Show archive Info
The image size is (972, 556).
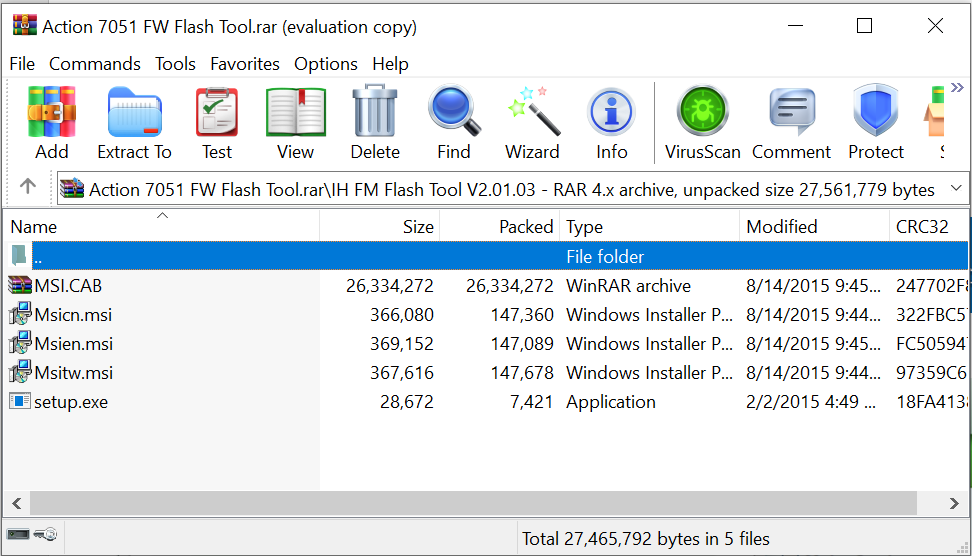click(612, 123)
